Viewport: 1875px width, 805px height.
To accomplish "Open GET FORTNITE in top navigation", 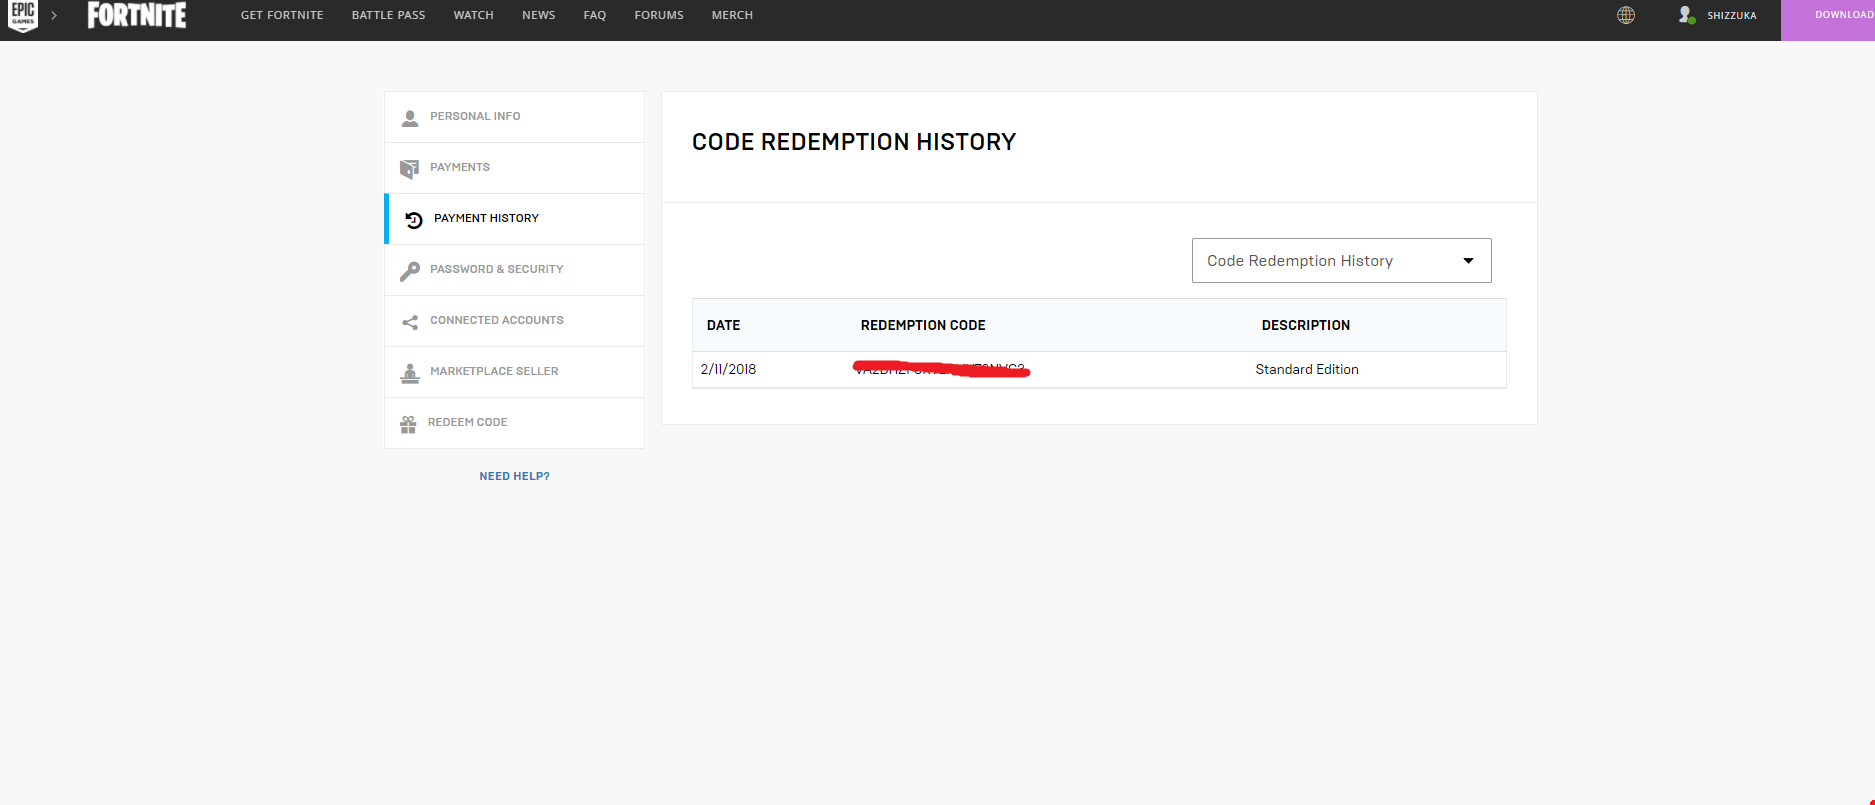I will [x=282, y=15].
